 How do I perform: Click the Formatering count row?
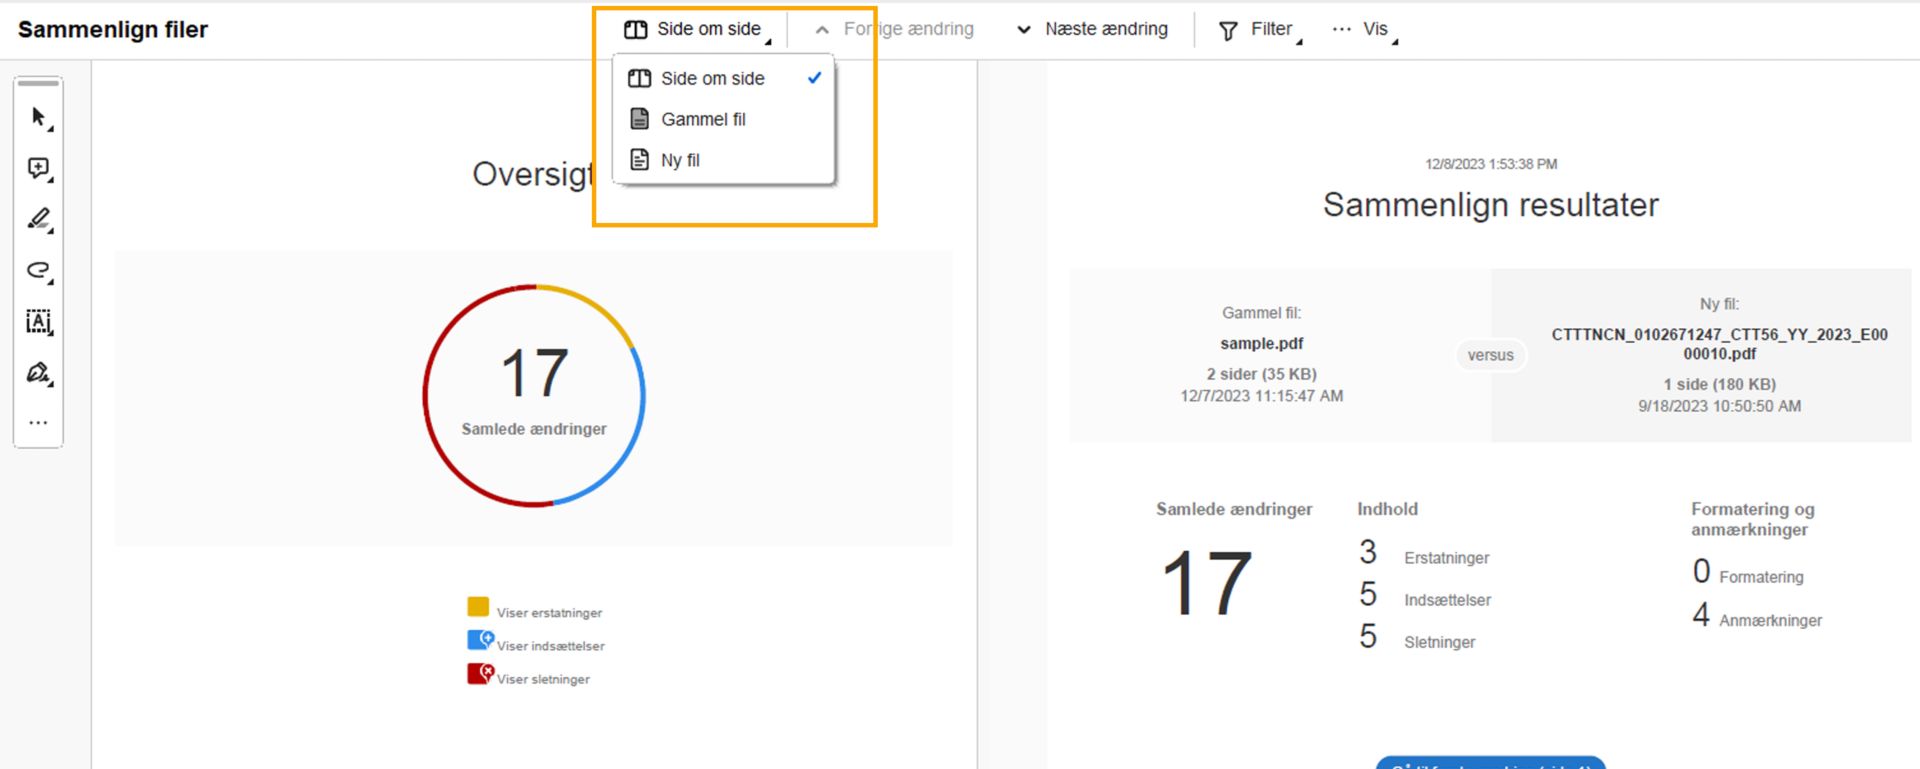1748,573
